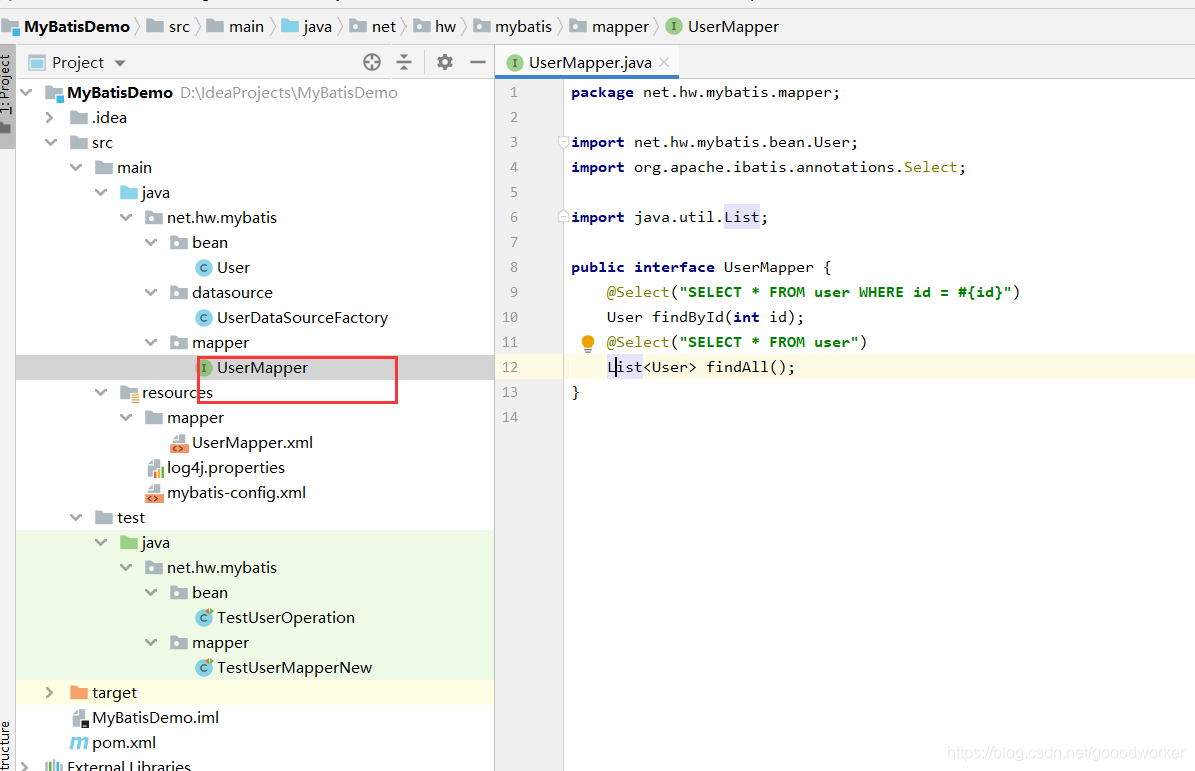Click MyBatisDemo in breadcrumb bar

[77, 27]
